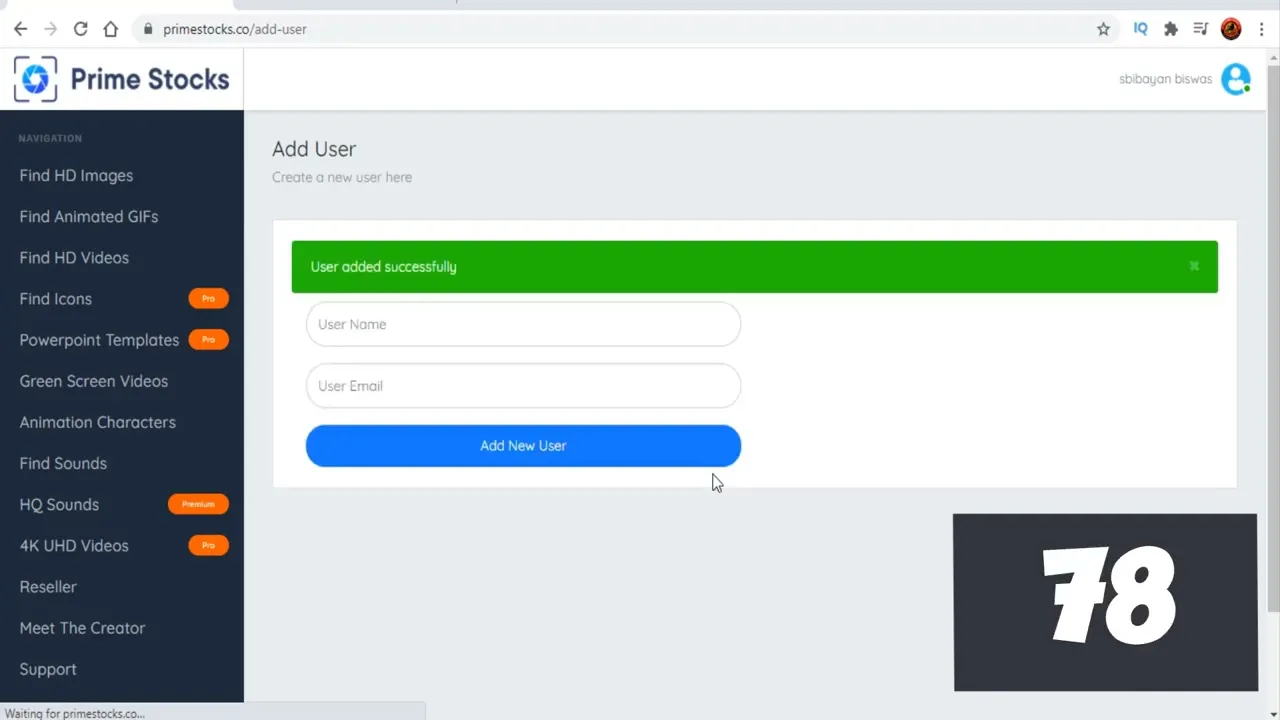Open HQ Sounds menu item
The width and height of the screenshot is (1280, 720).
coord(59,504)
